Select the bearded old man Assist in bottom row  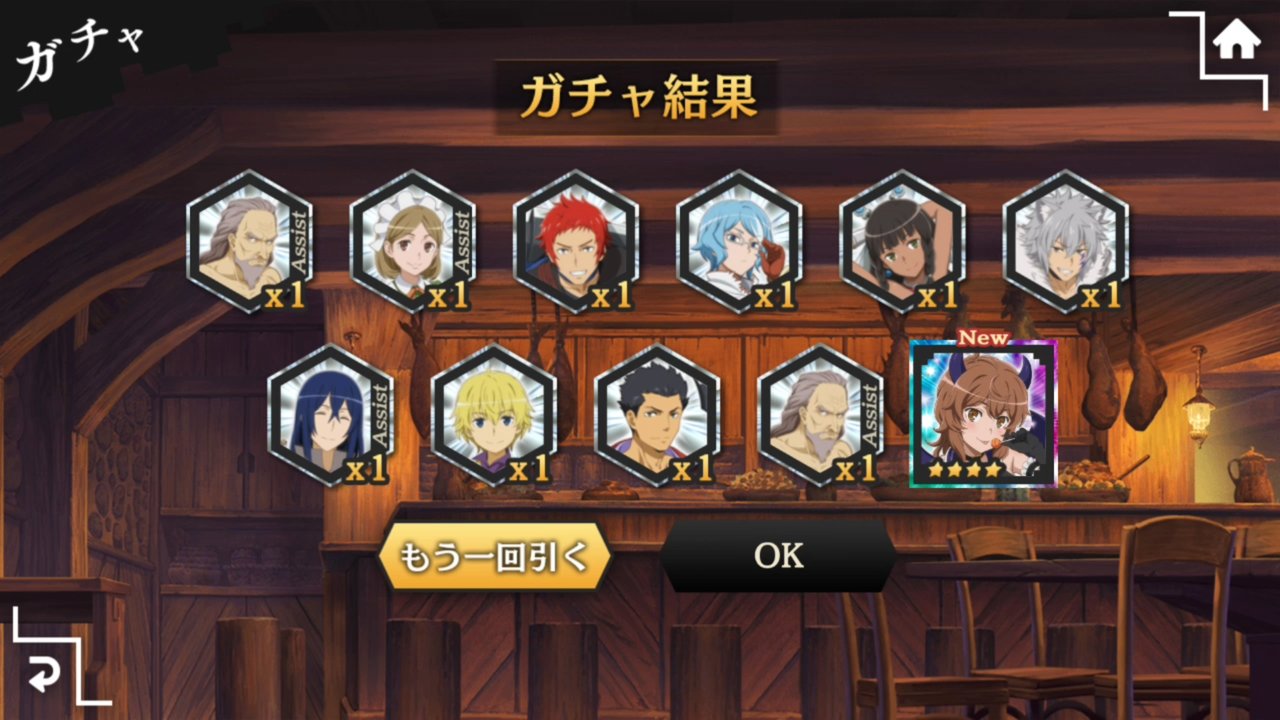click(820, 415)
